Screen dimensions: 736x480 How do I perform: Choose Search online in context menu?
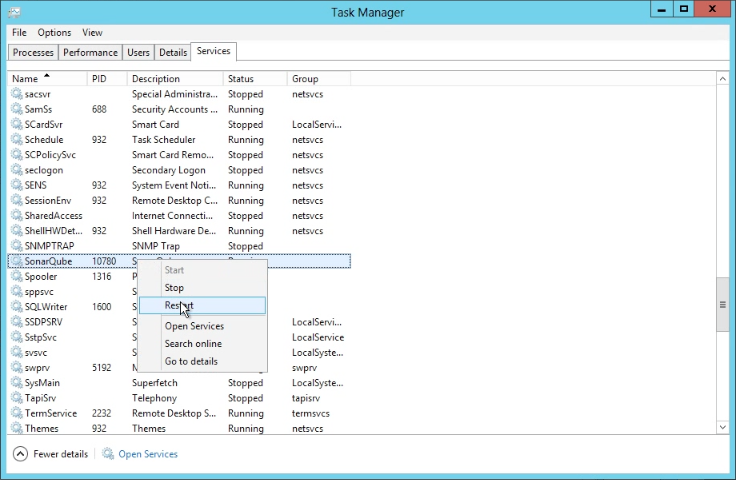click(x=202, y=343)
